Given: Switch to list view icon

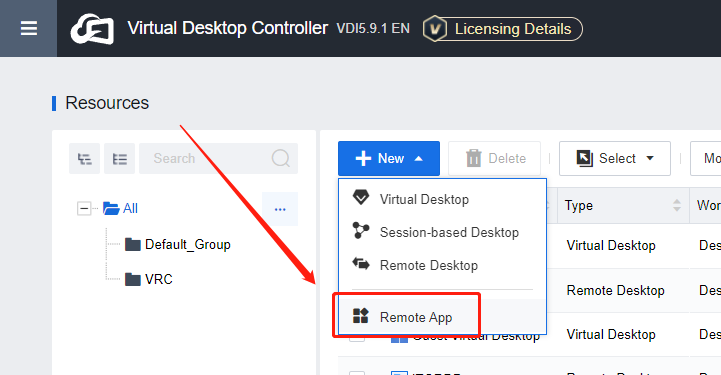Looking at the screenshot, I should [120, 159].
